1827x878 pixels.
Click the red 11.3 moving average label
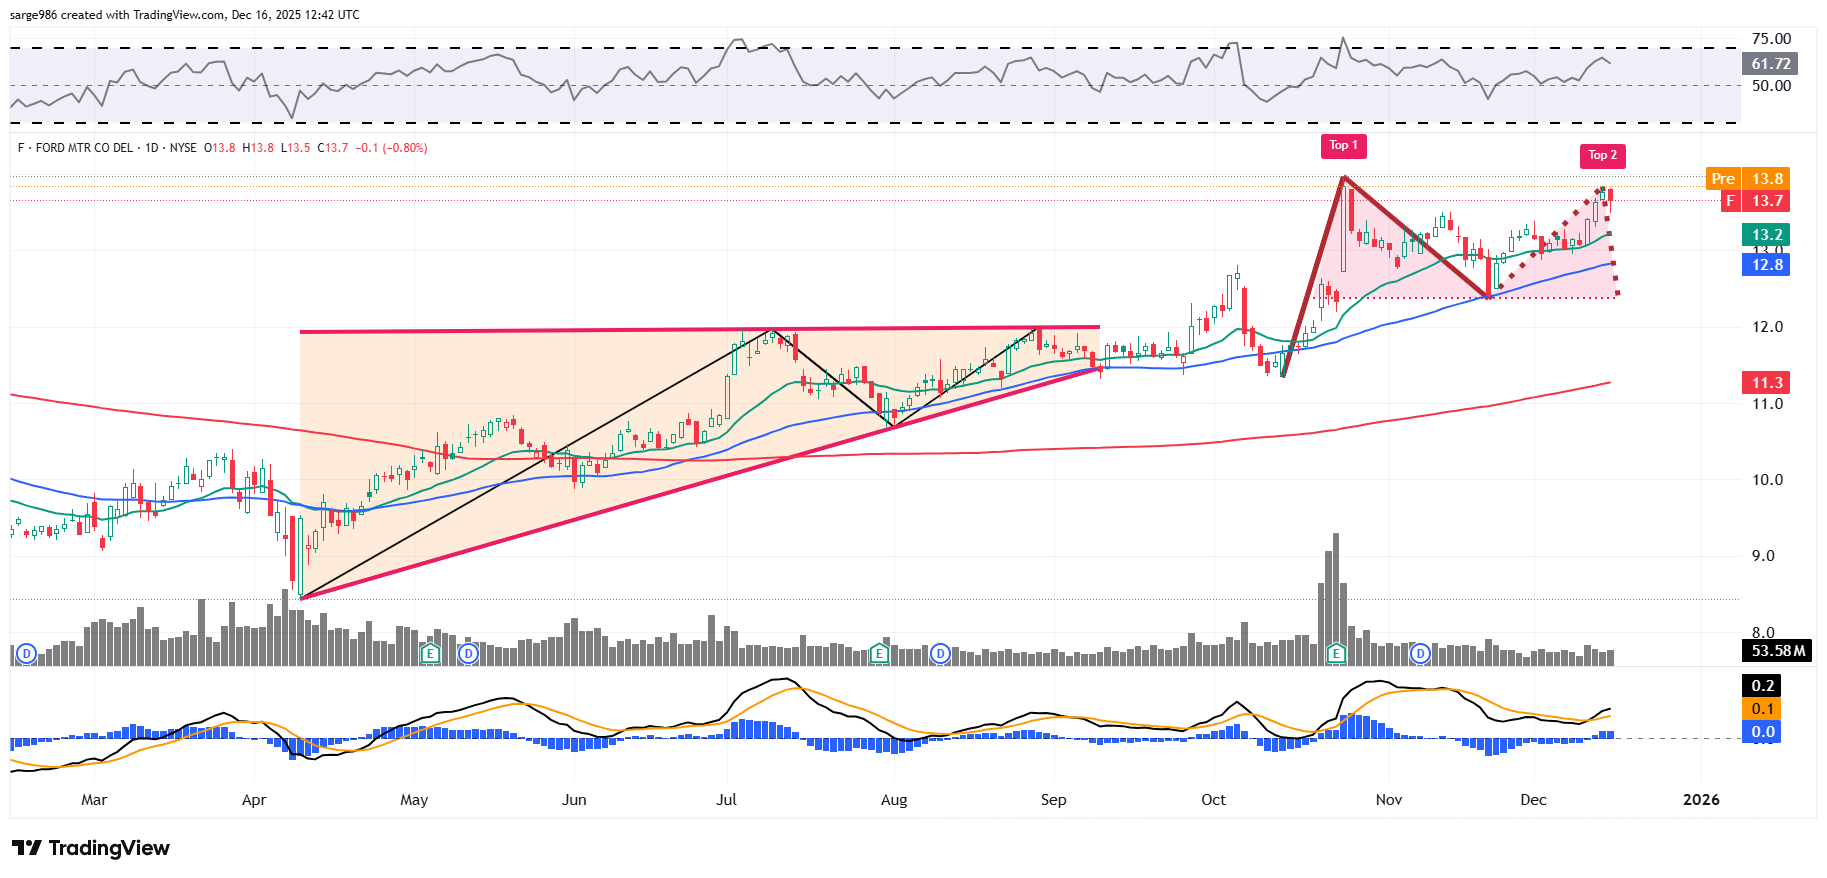click(x=1767, y=383)
